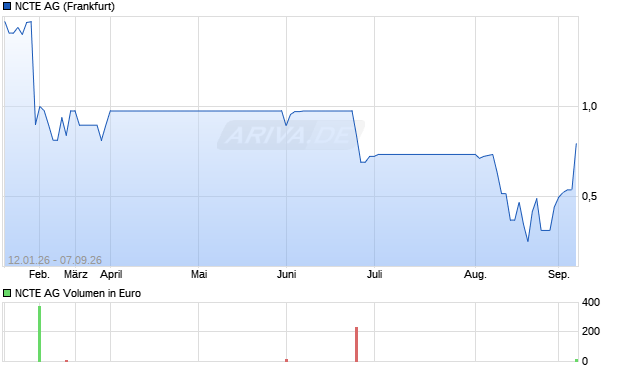The height and width of the screenshot is (371, 620).
Task: Click the small red volume bar before März
Action: 66,360
